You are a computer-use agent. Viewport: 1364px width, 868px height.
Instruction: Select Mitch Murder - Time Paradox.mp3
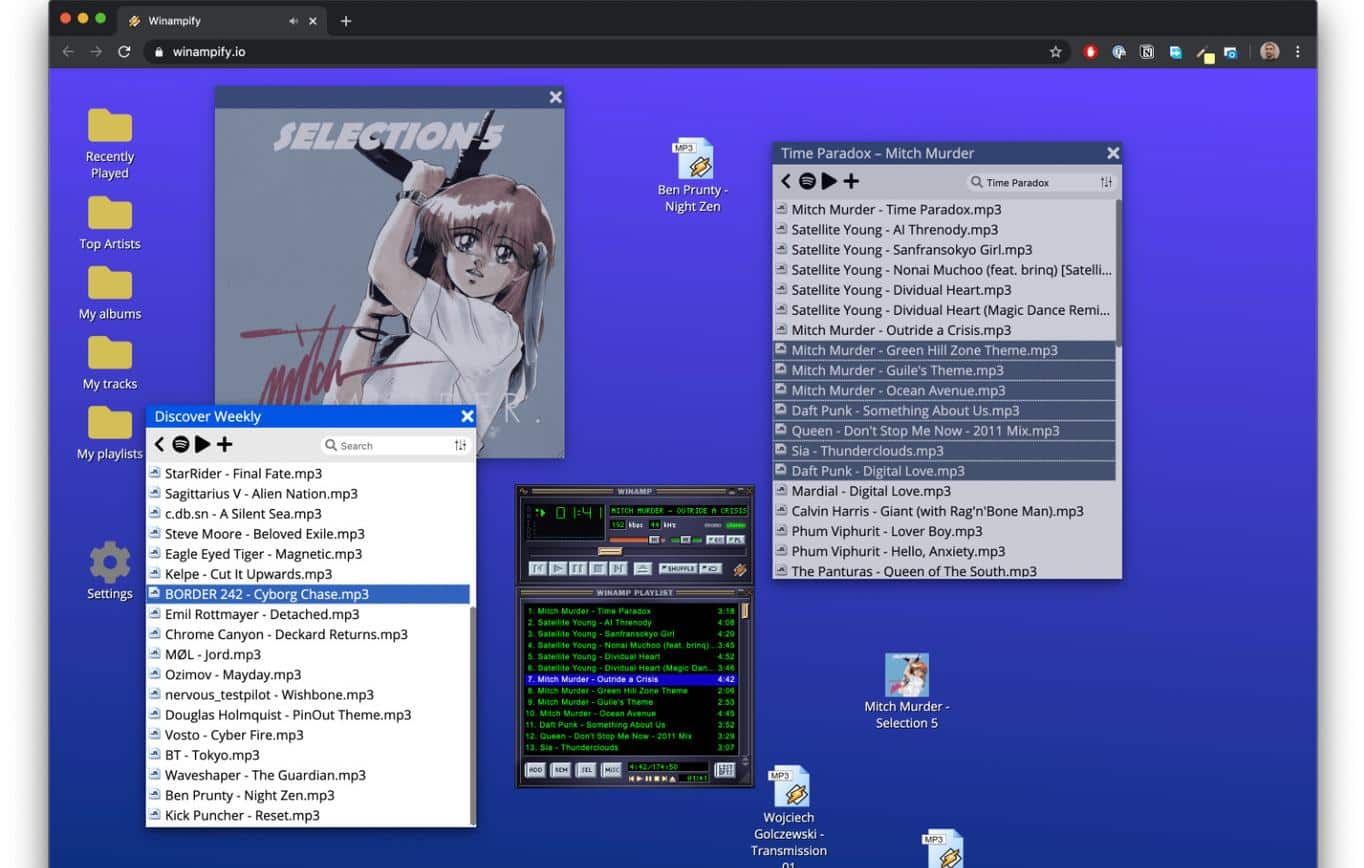(944, 209)
